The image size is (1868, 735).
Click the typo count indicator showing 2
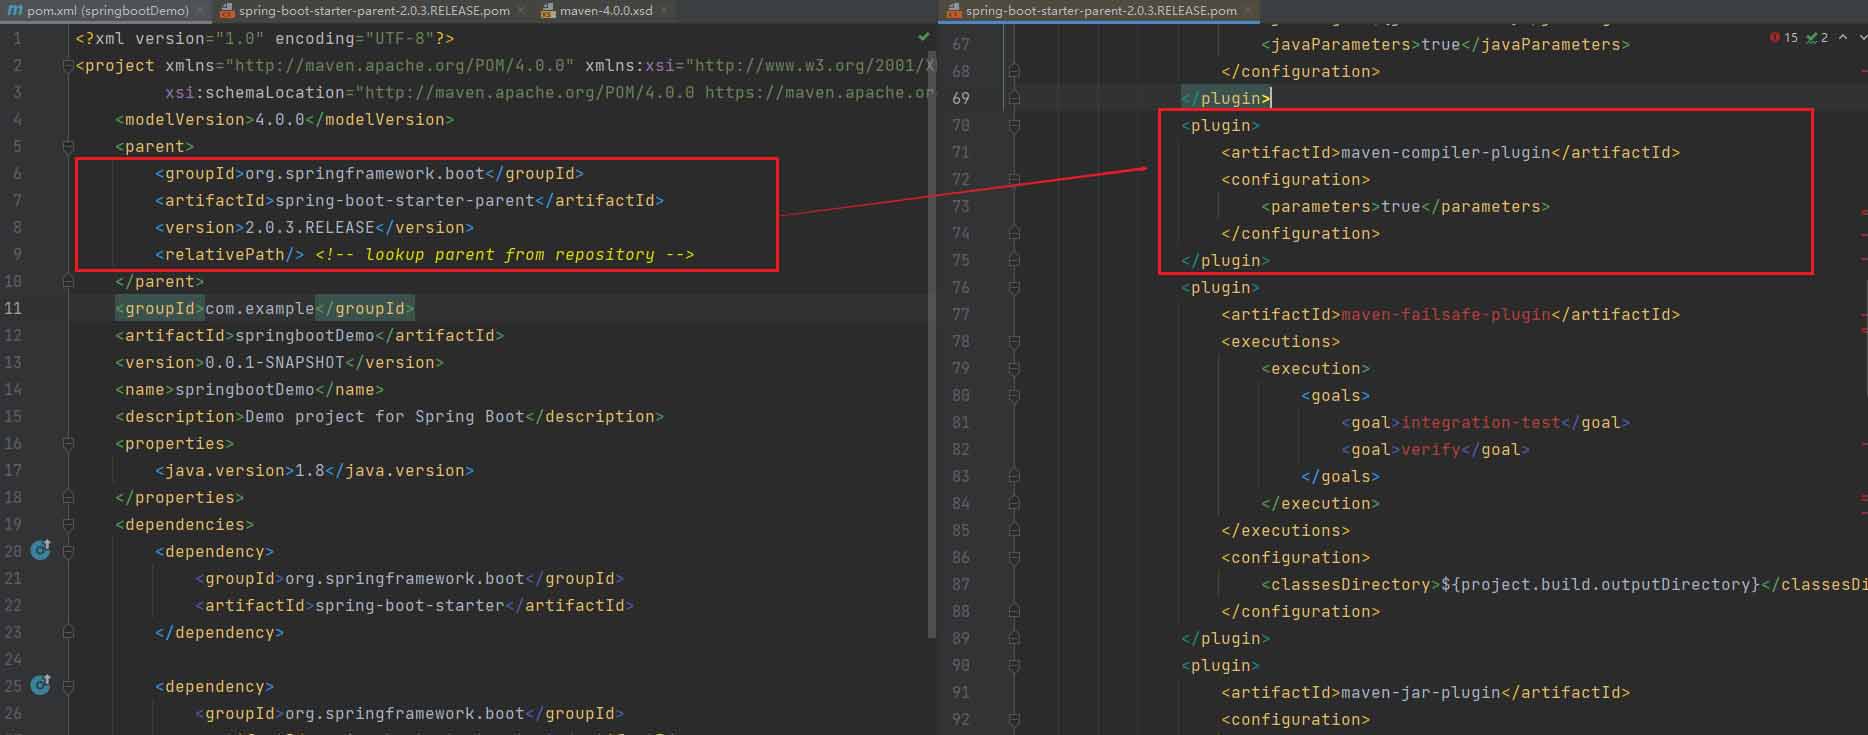1817,37
